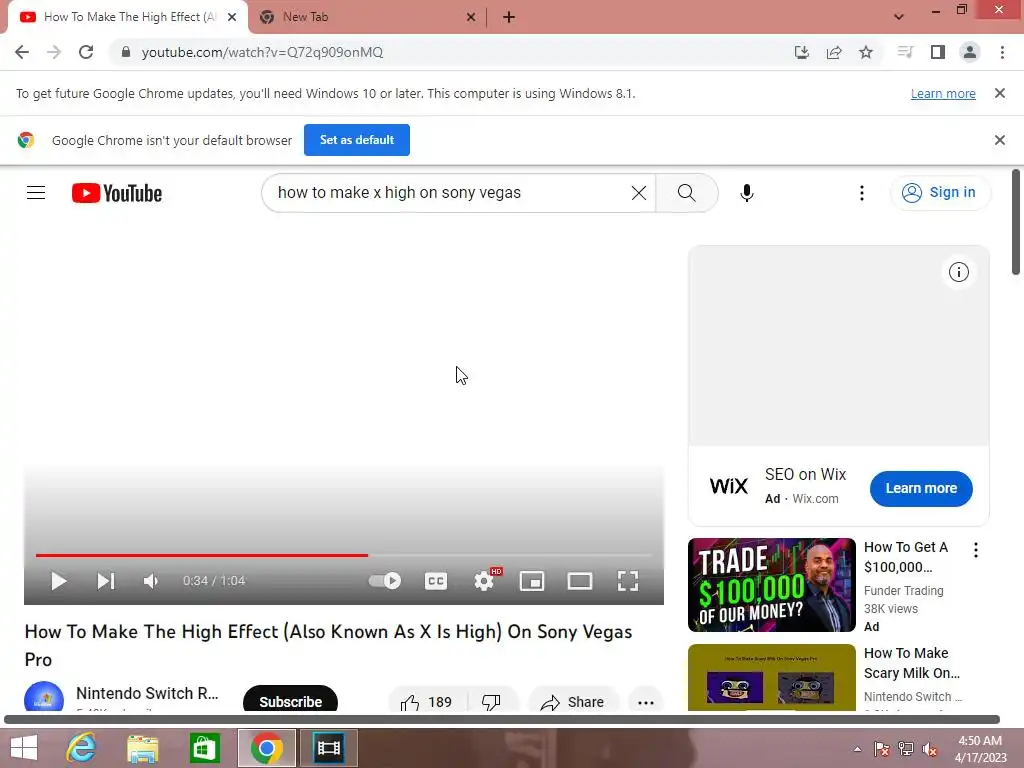
Task: Seek on the red video progress bar
Action: point(344,555)
